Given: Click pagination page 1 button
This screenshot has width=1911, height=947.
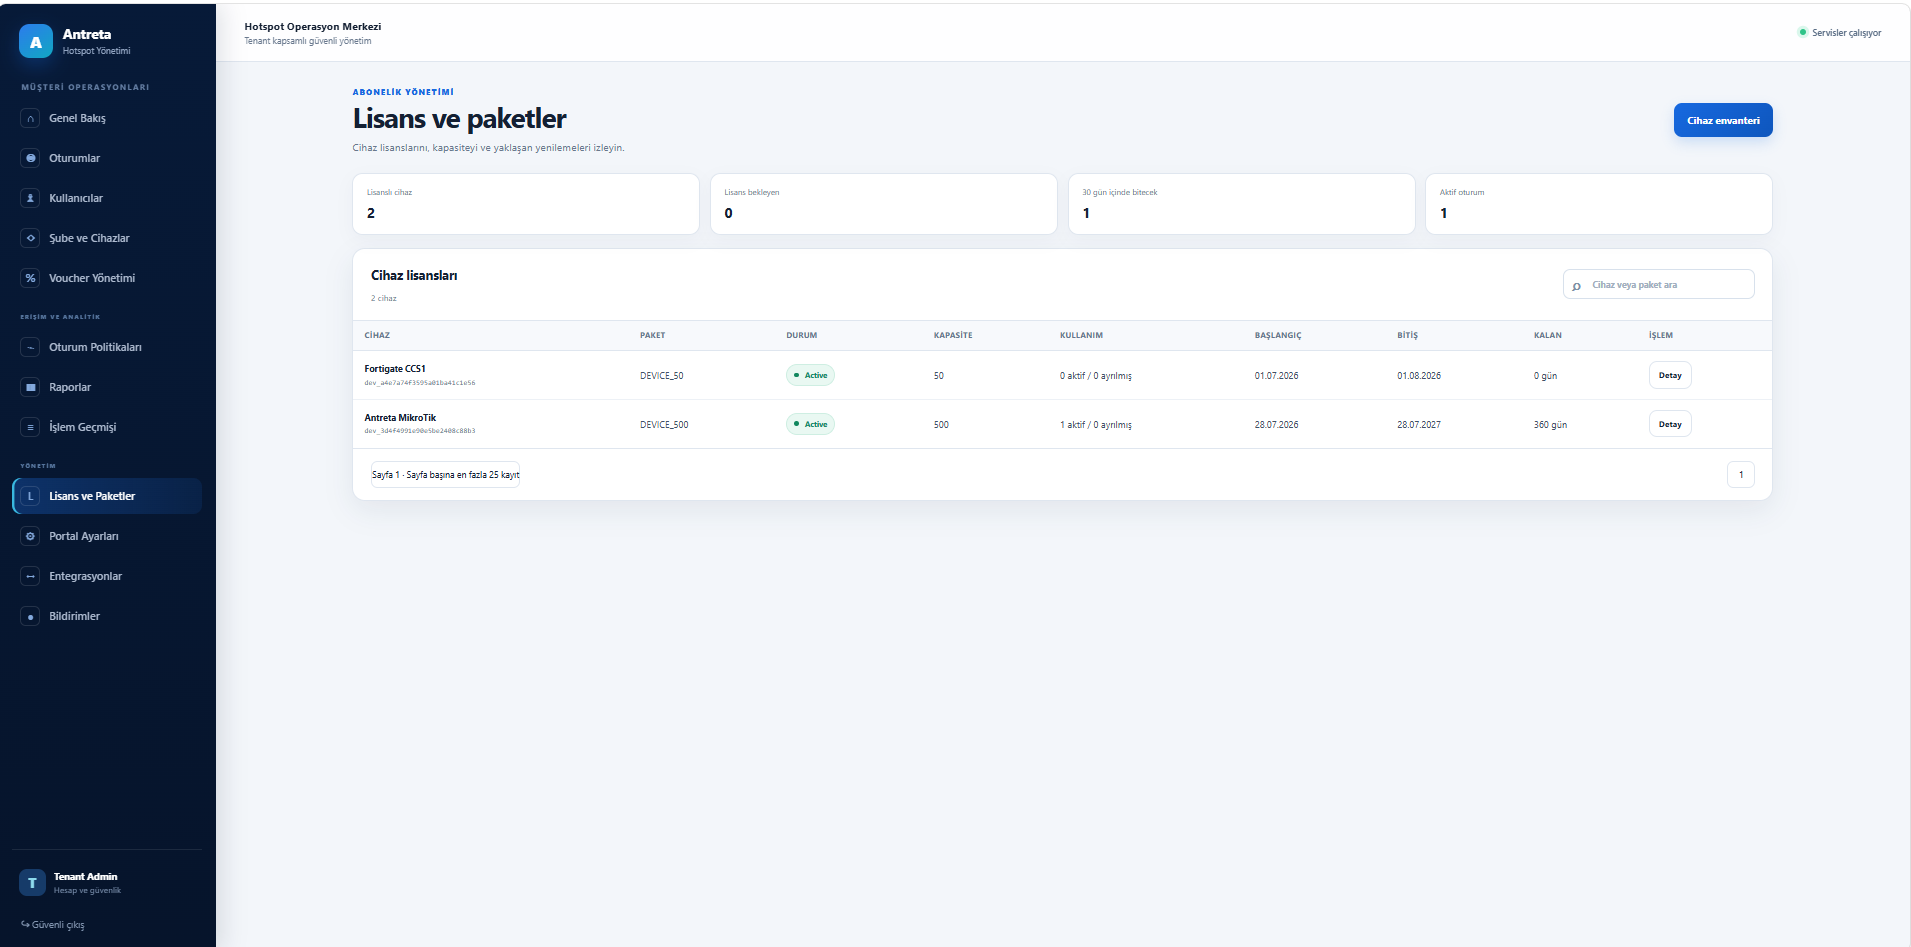Looking at the screenshot, I should click(x=1741, y=474).
